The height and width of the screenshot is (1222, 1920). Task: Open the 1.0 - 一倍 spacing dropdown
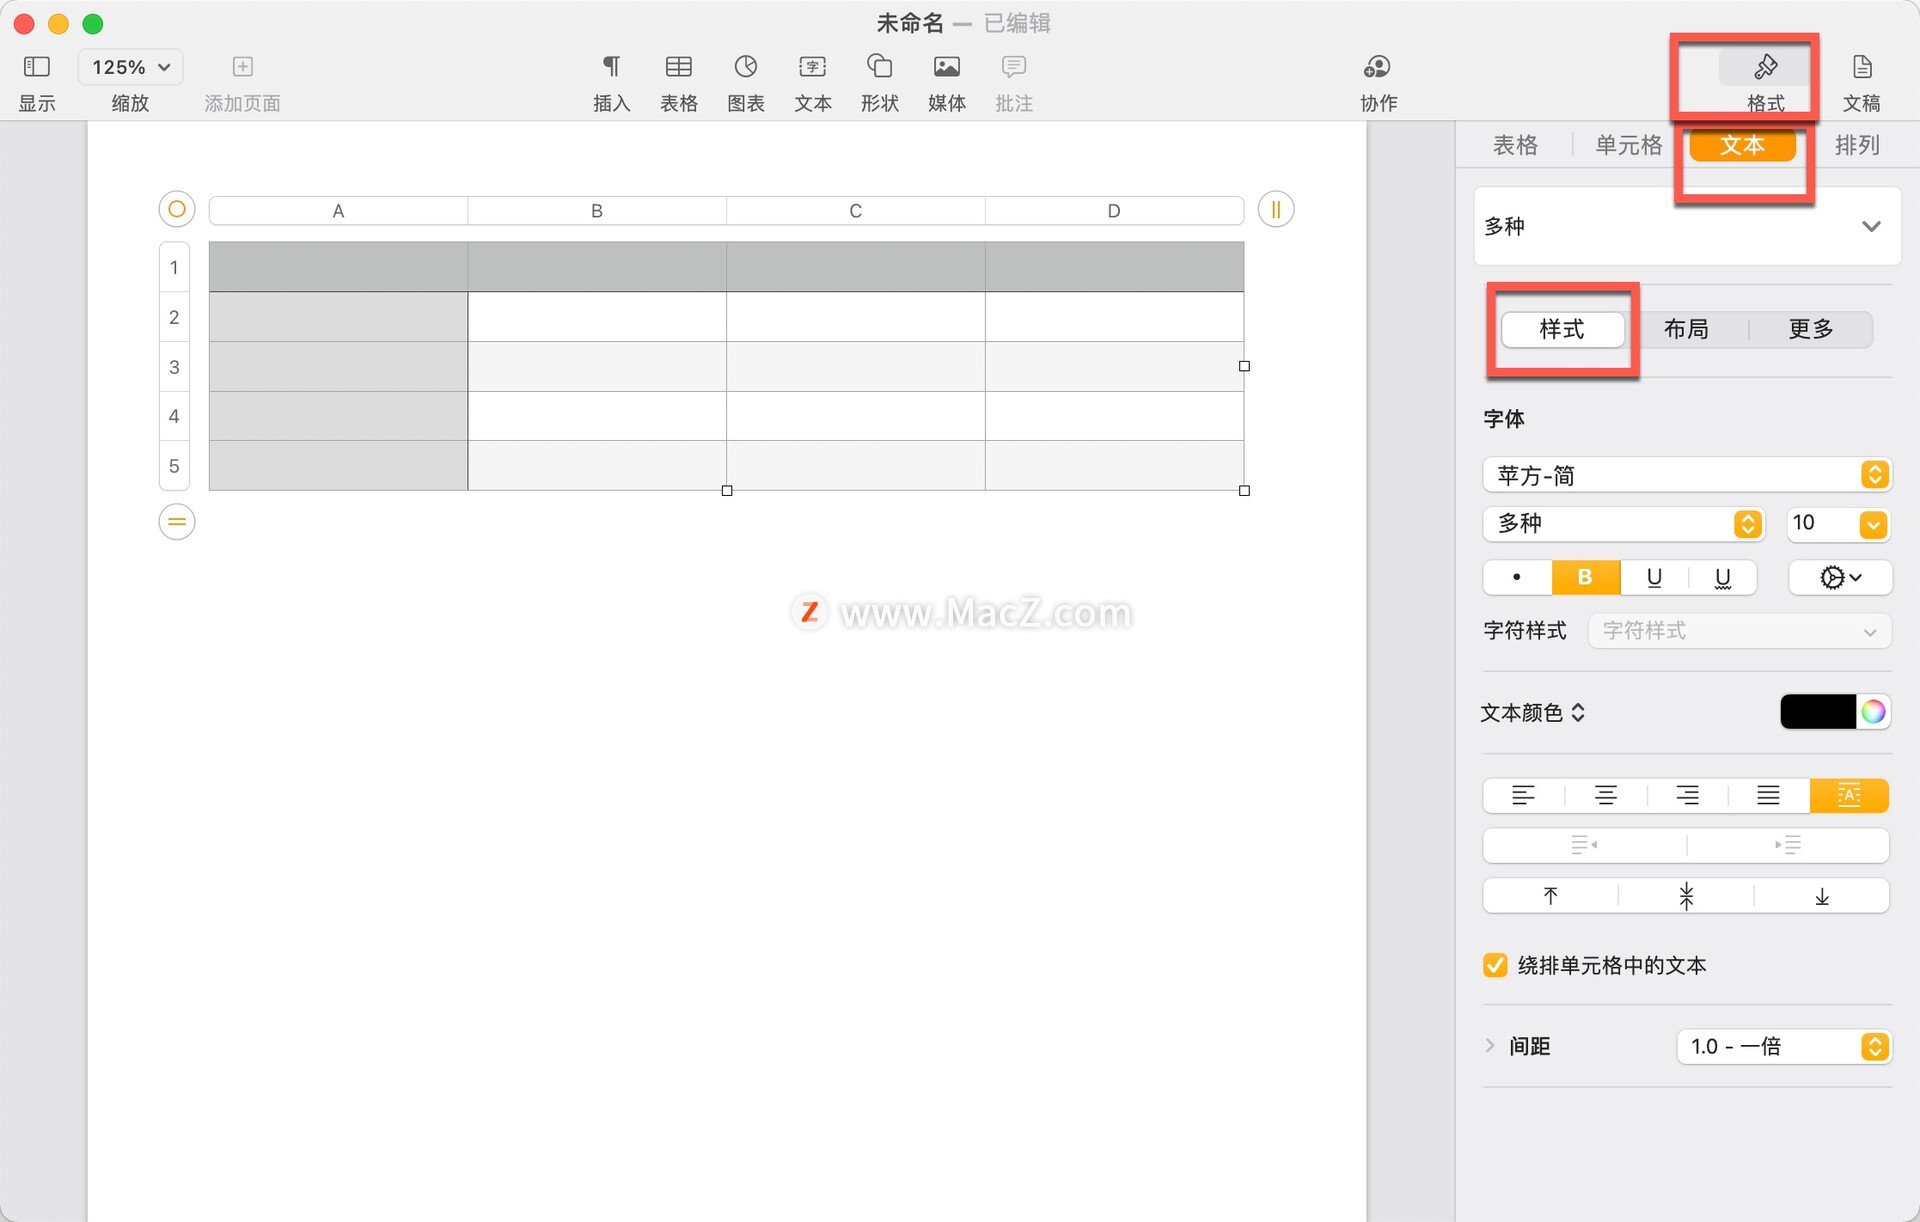click(1784, 1046)
